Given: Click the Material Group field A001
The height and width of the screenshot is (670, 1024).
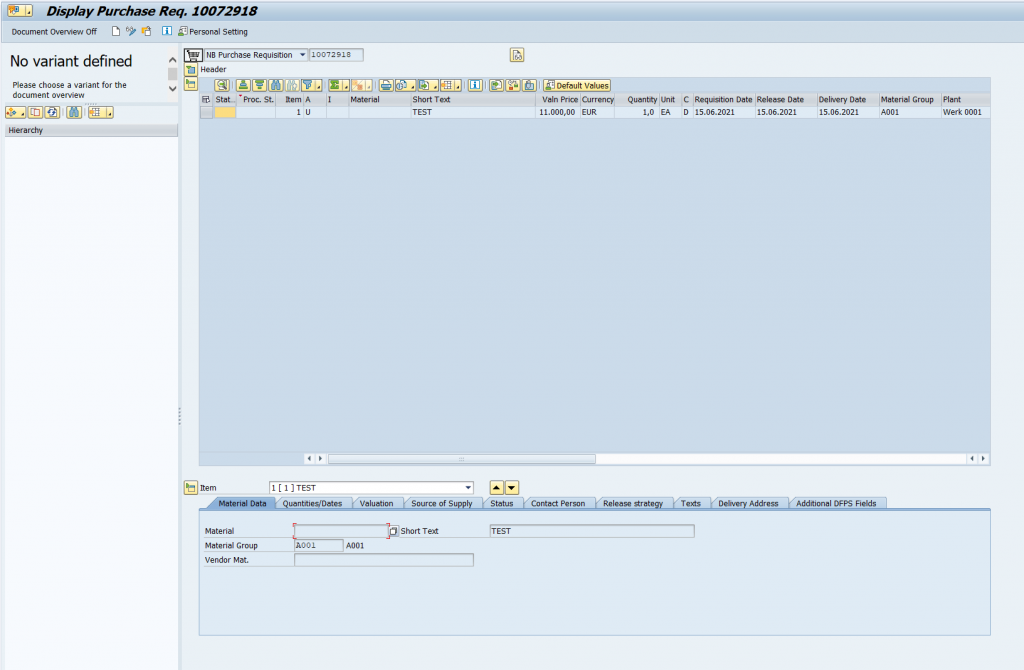Looking at the screenshot, I should 319,545.
